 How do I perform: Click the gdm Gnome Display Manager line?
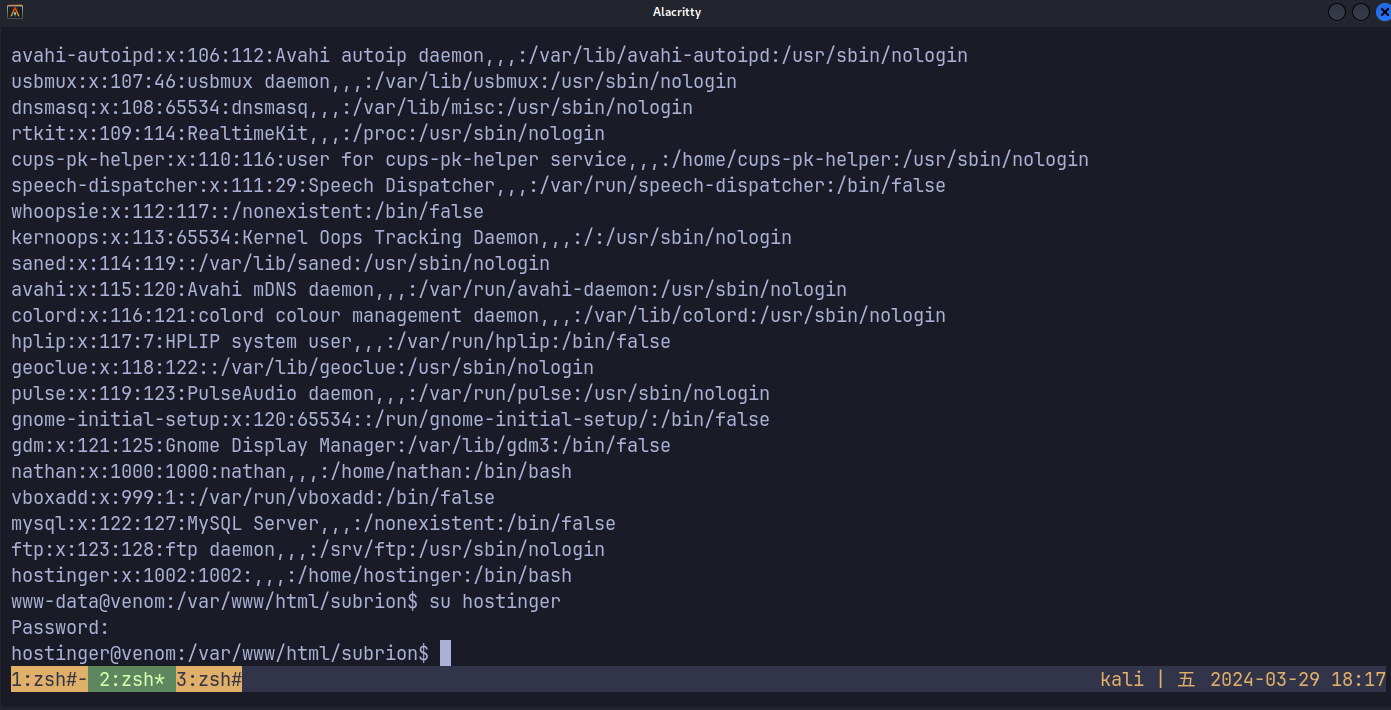(340, 445)
